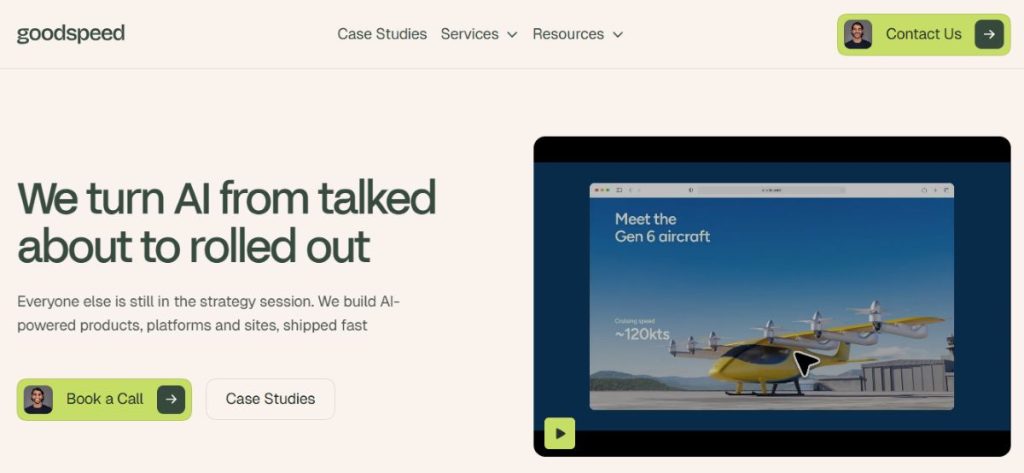Open the Case Studies nav link

382,34
